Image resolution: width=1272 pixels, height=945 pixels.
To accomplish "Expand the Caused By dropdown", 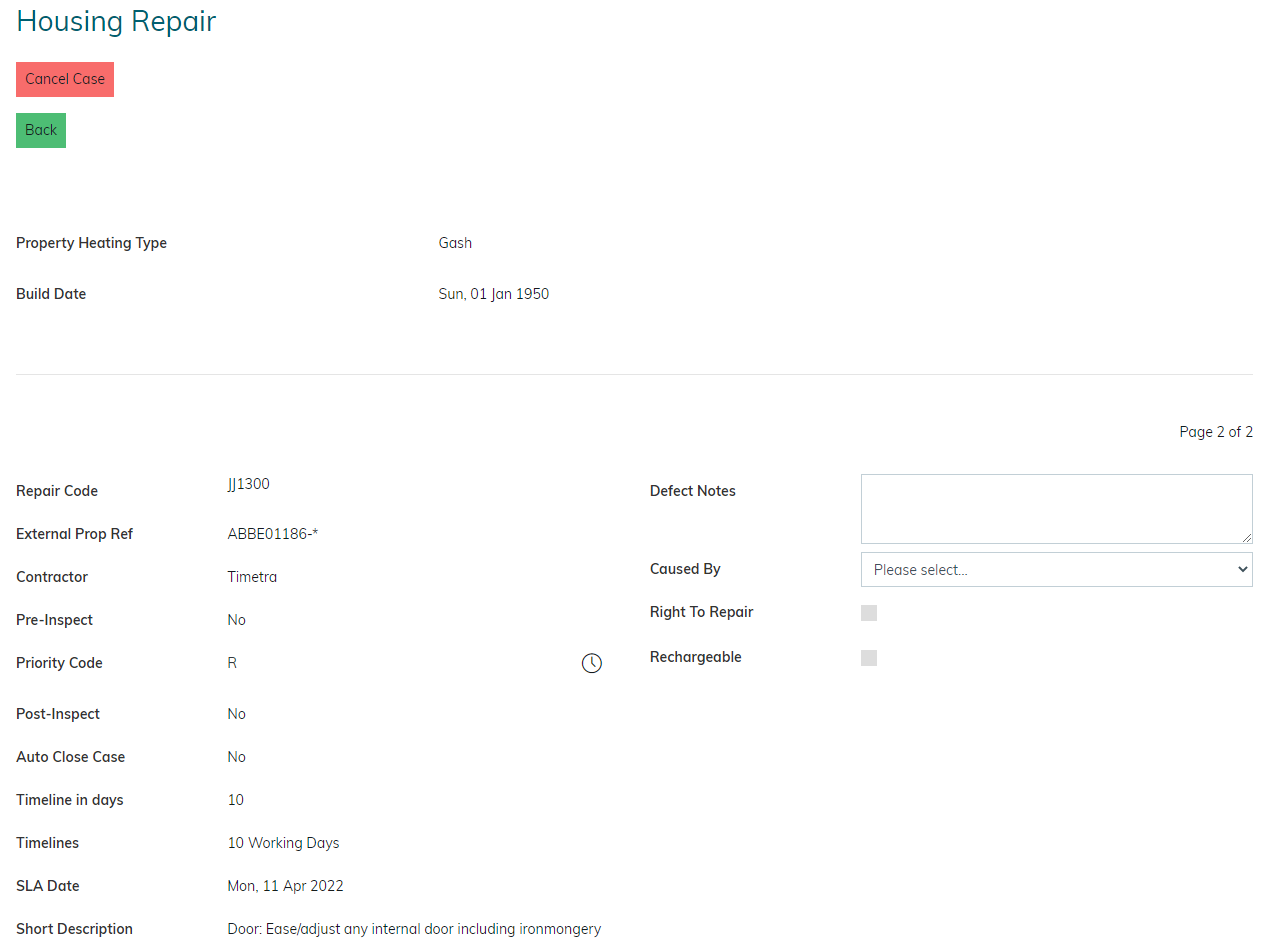I will [1056, 569].
